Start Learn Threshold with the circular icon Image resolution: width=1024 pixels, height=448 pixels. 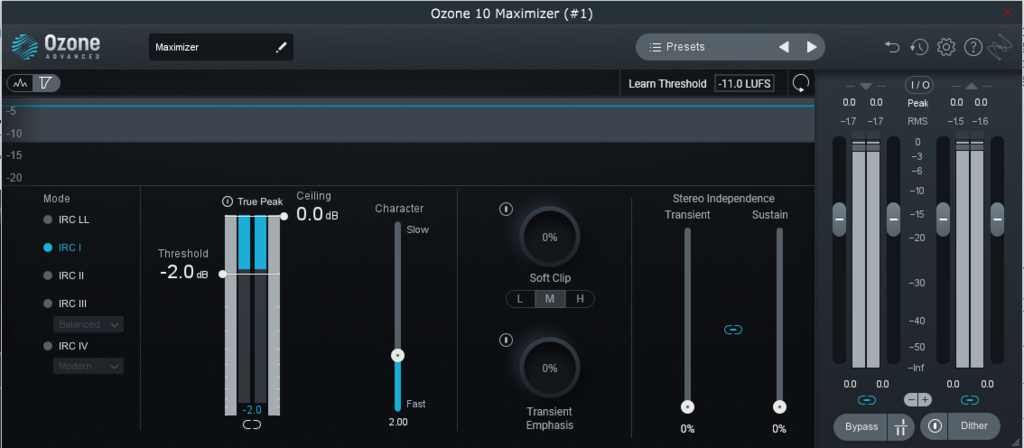coord(801,84)
